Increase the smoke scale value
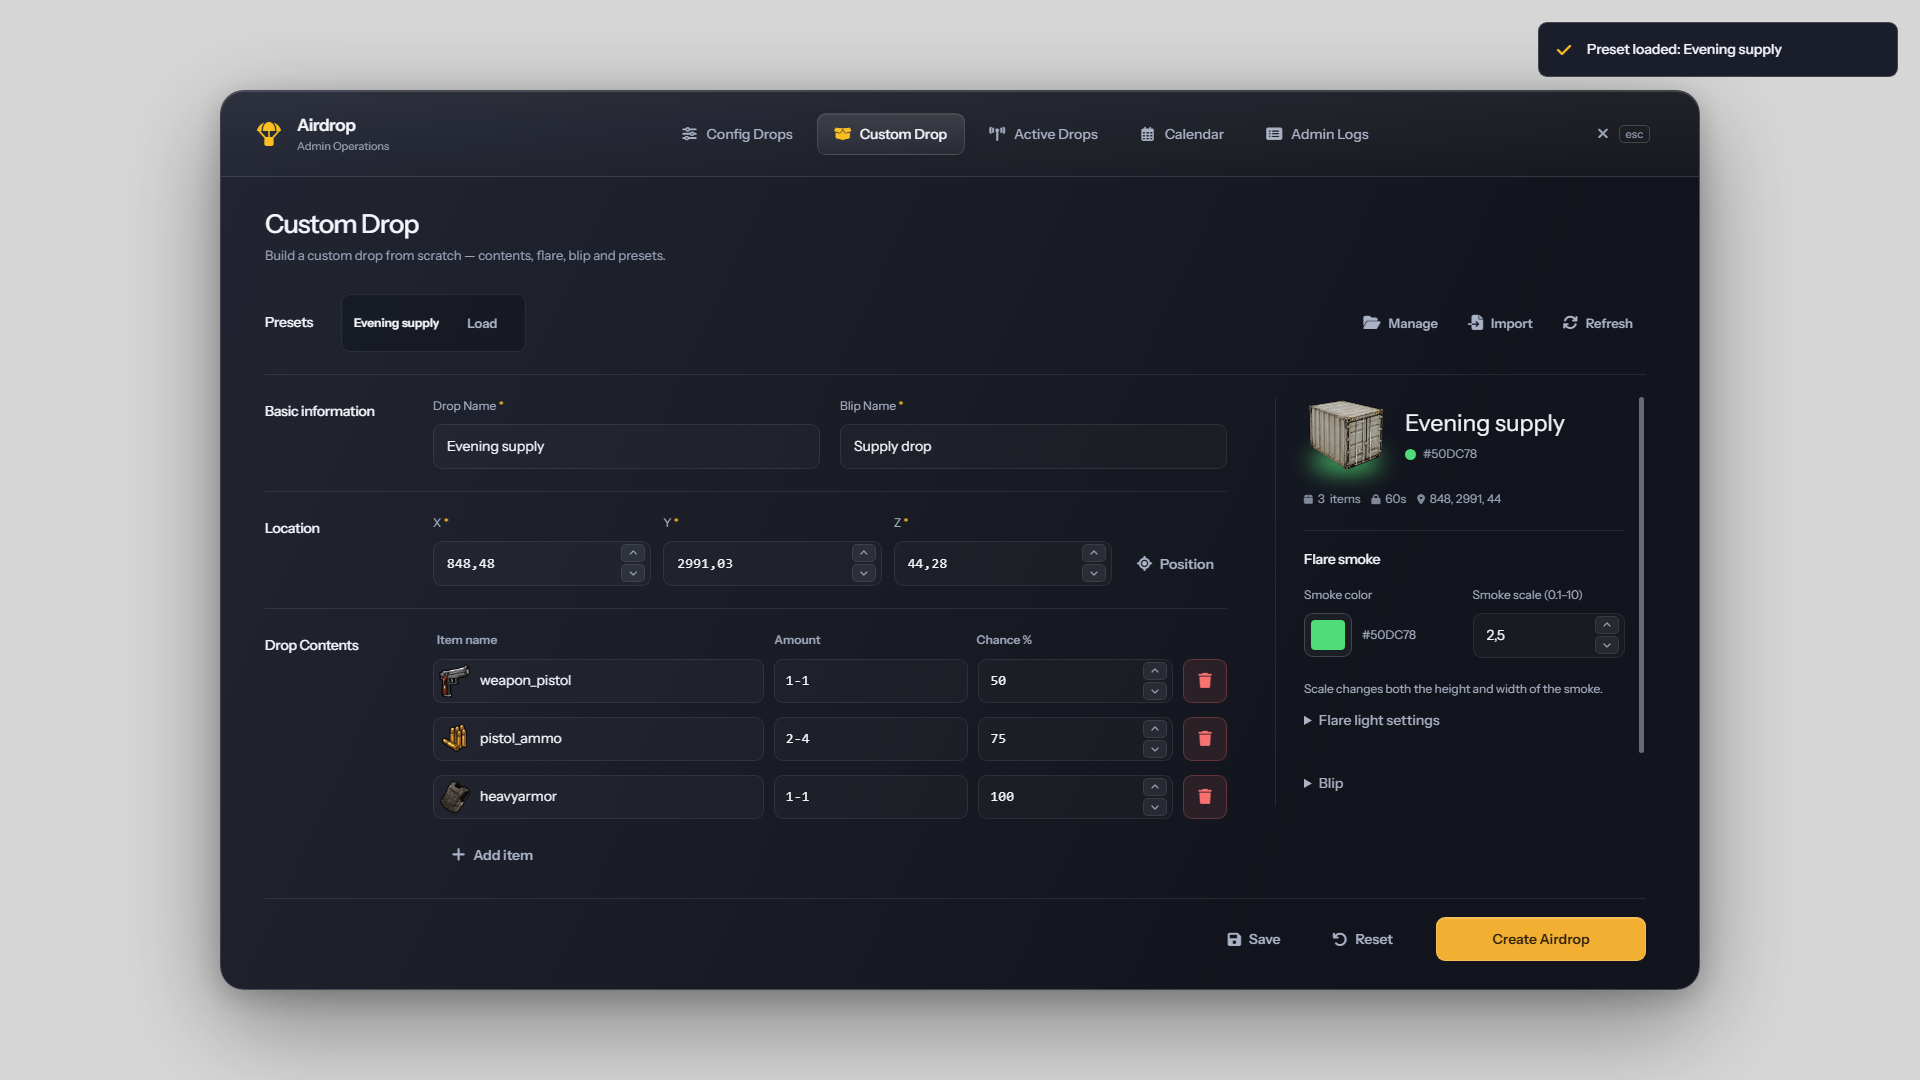 point(1607,625)
